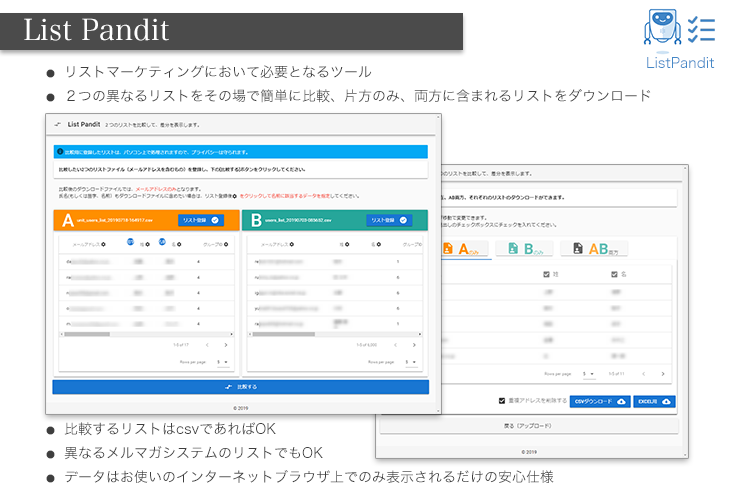The image size is (740, 500).
Task: Open the 名 column gear in list A
Action: (x=179, y=245)
